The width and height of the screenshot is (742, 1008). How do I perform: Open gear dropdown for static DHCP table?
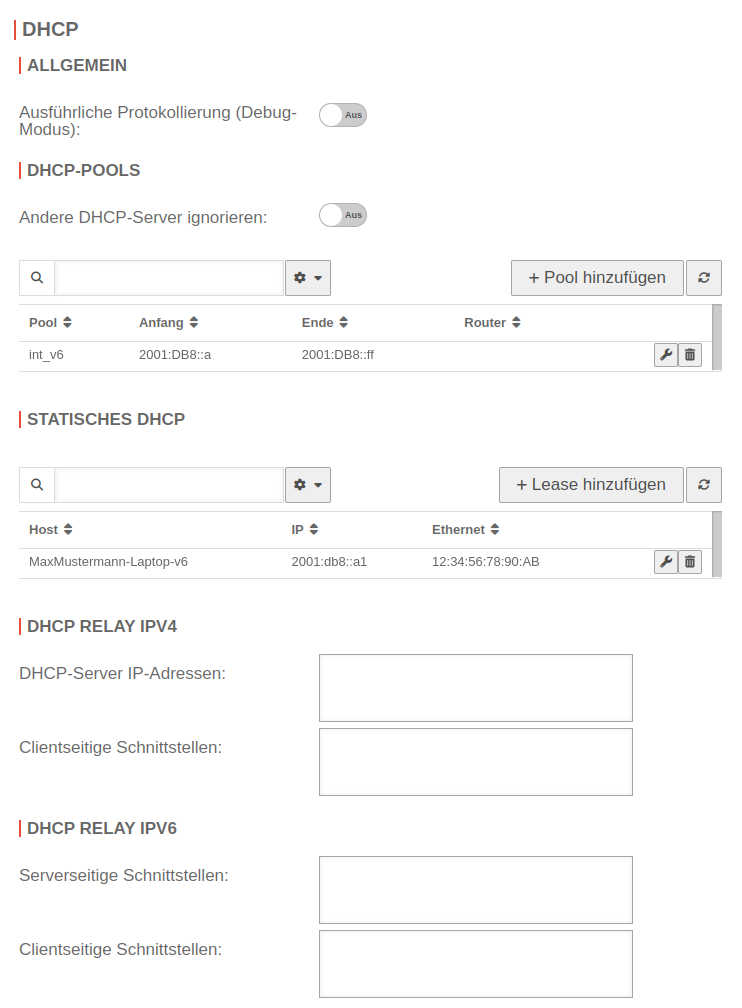pos(307,485)
